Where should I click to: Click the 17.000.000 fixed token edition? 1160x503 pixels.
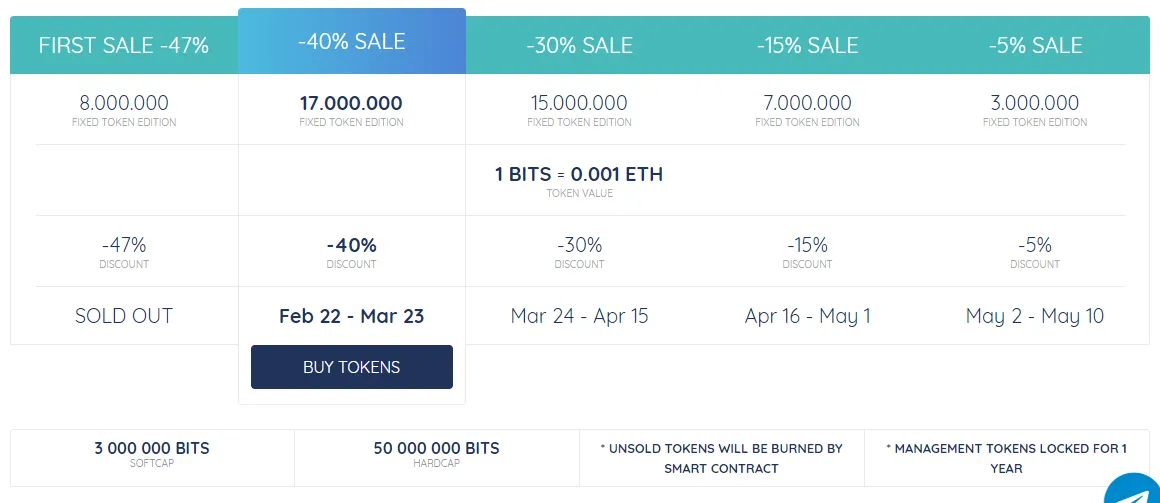coord(351,103)
